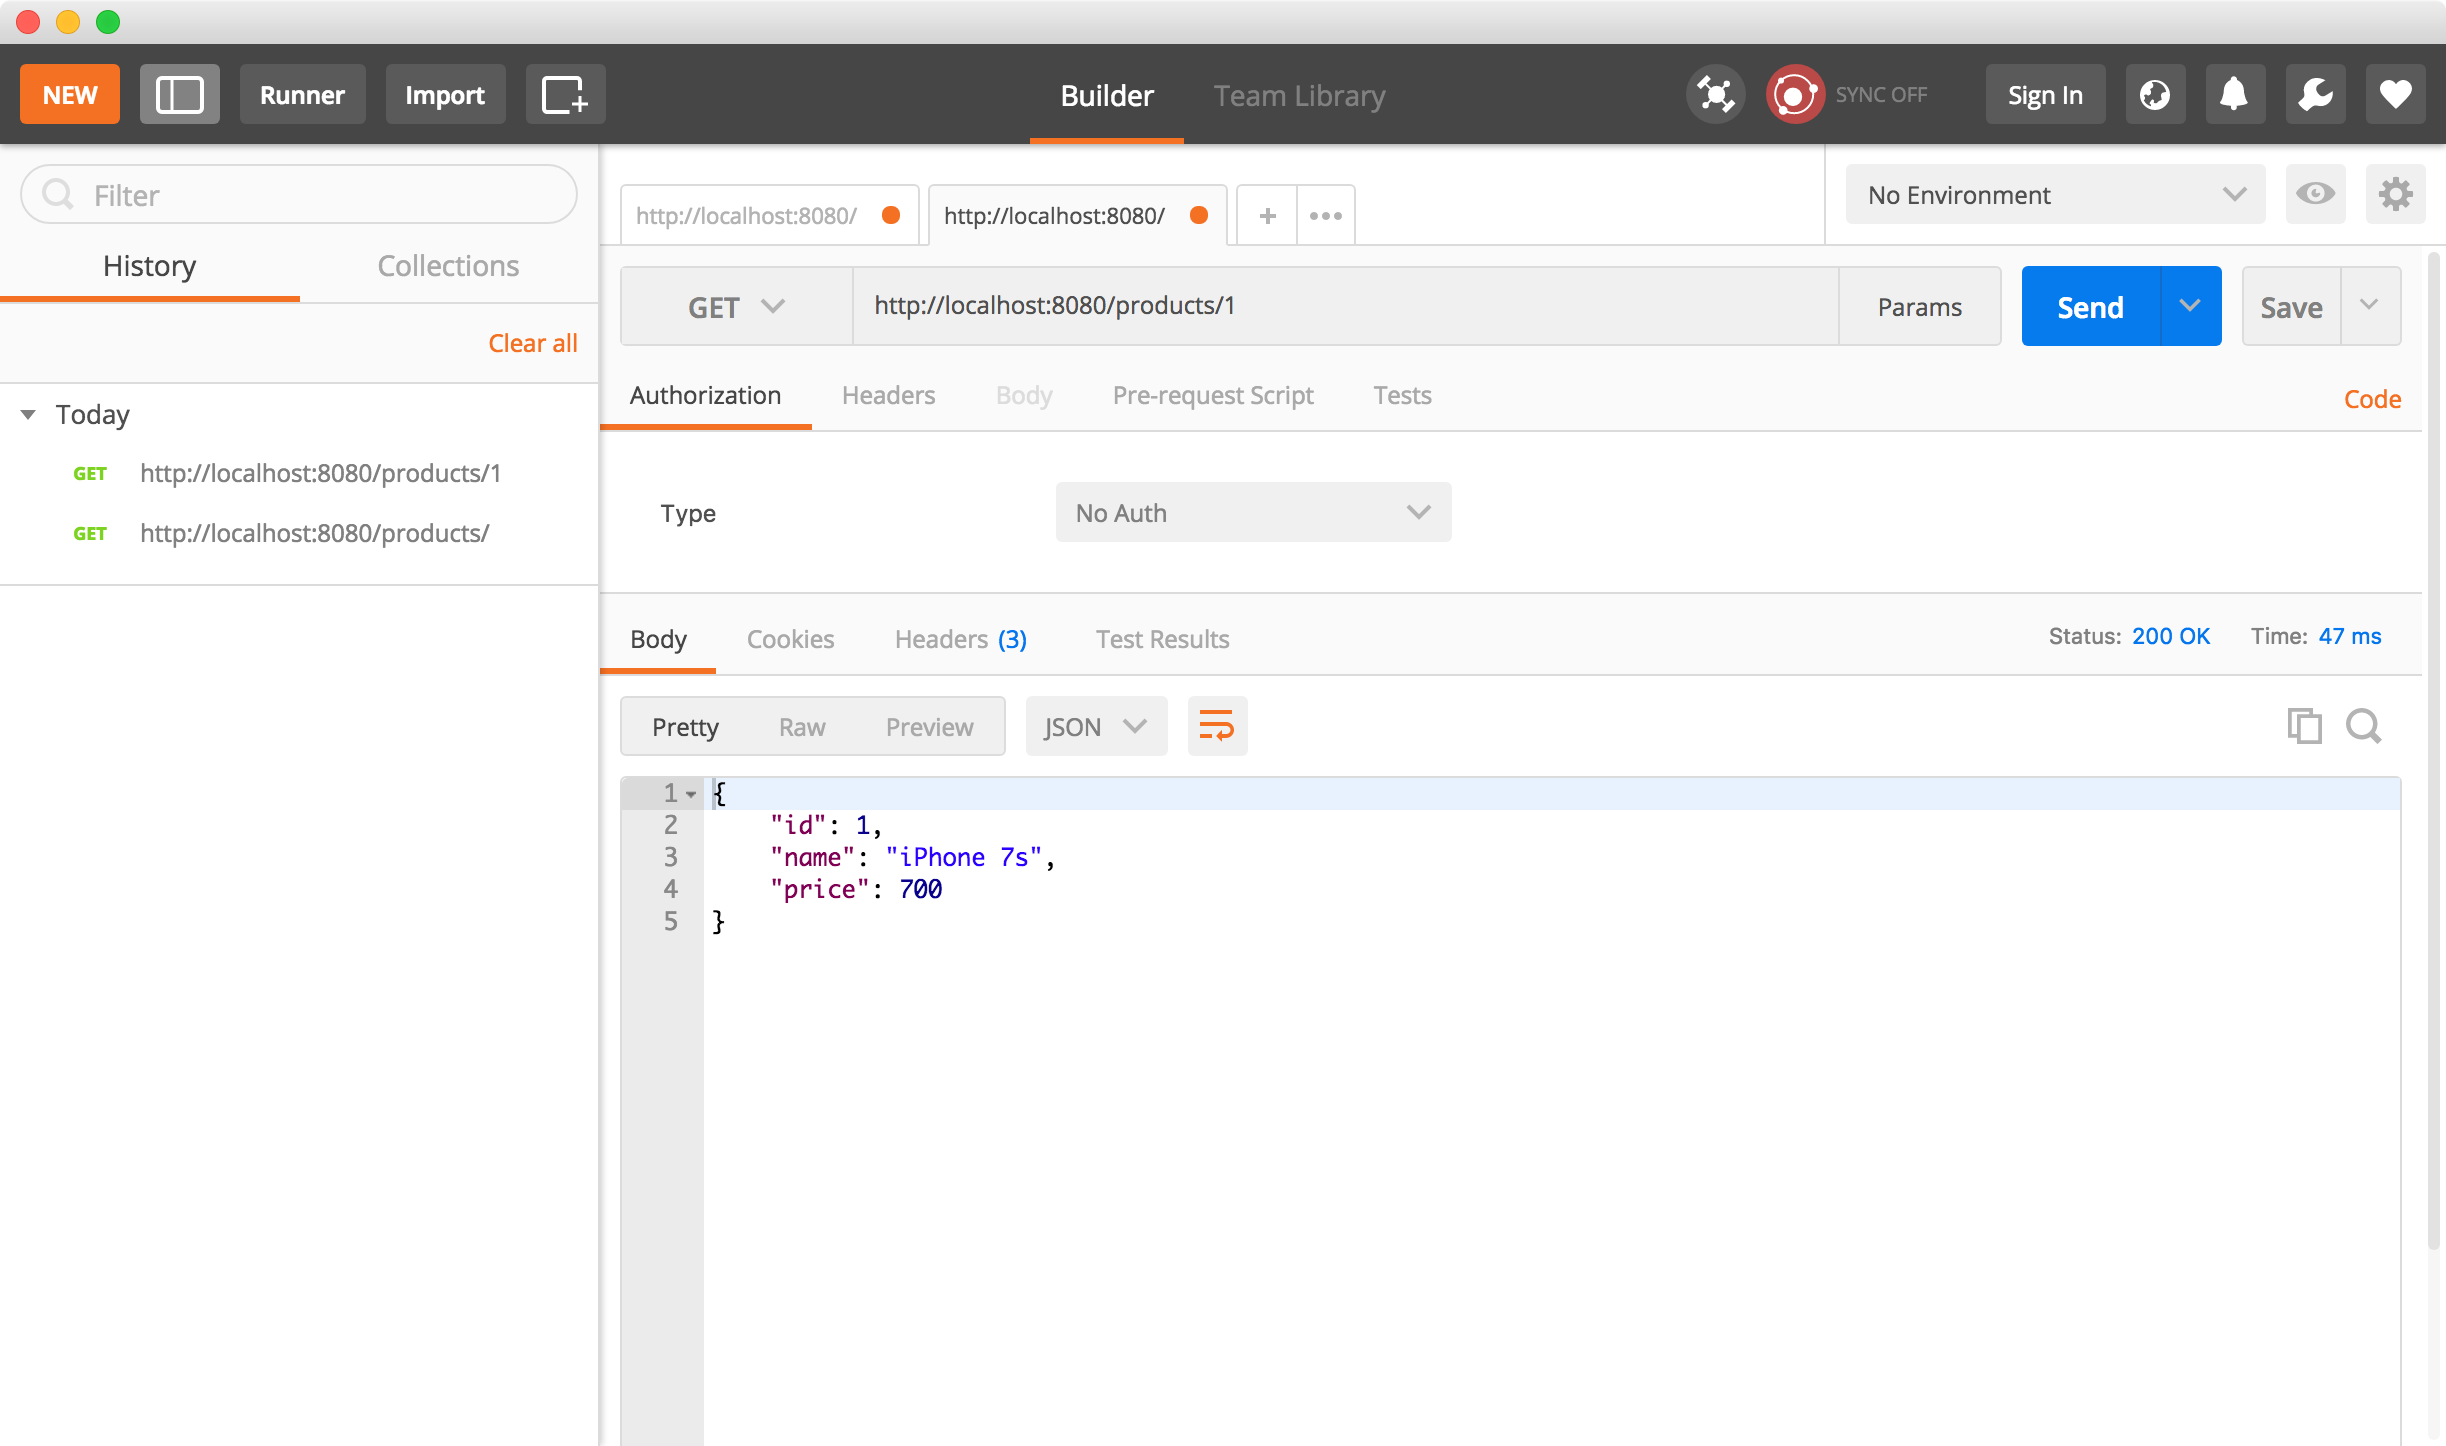The image size is (2446, 1446).
Task: Click the 200 OK status text
Action: (x=2171, y=637)
